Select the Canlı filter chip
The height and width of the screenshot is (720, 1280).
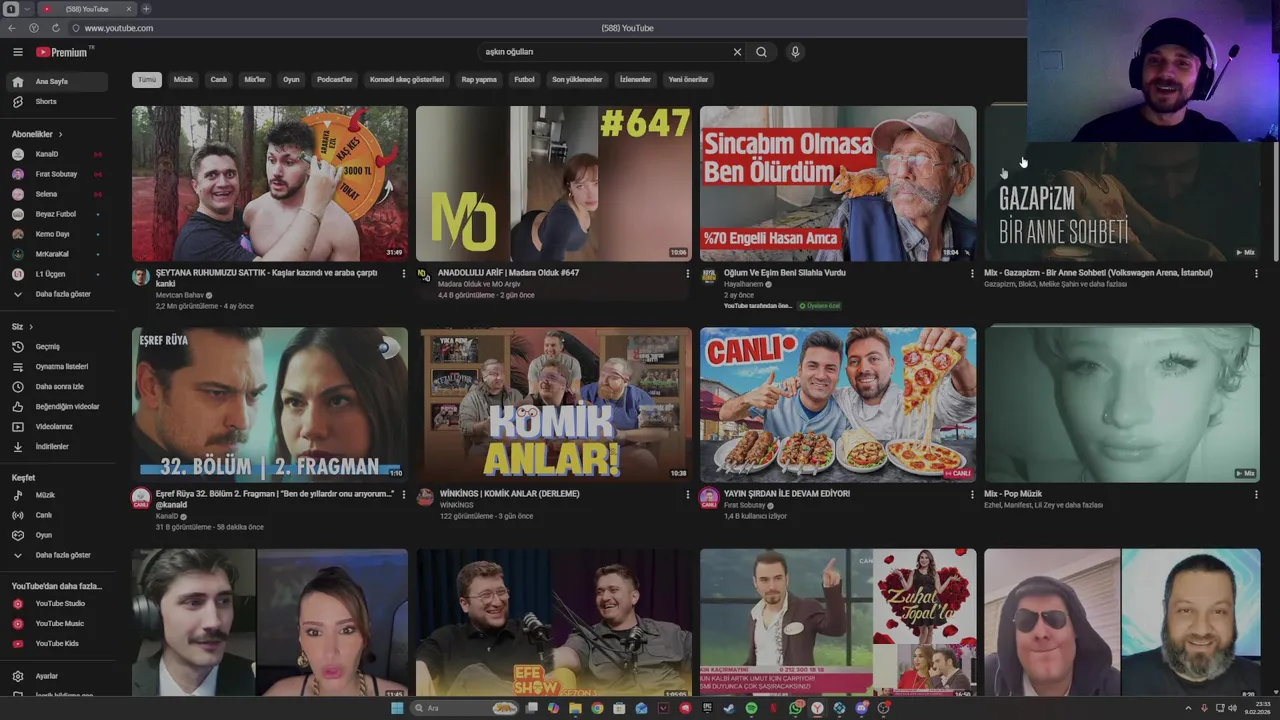tap(219, 79)
